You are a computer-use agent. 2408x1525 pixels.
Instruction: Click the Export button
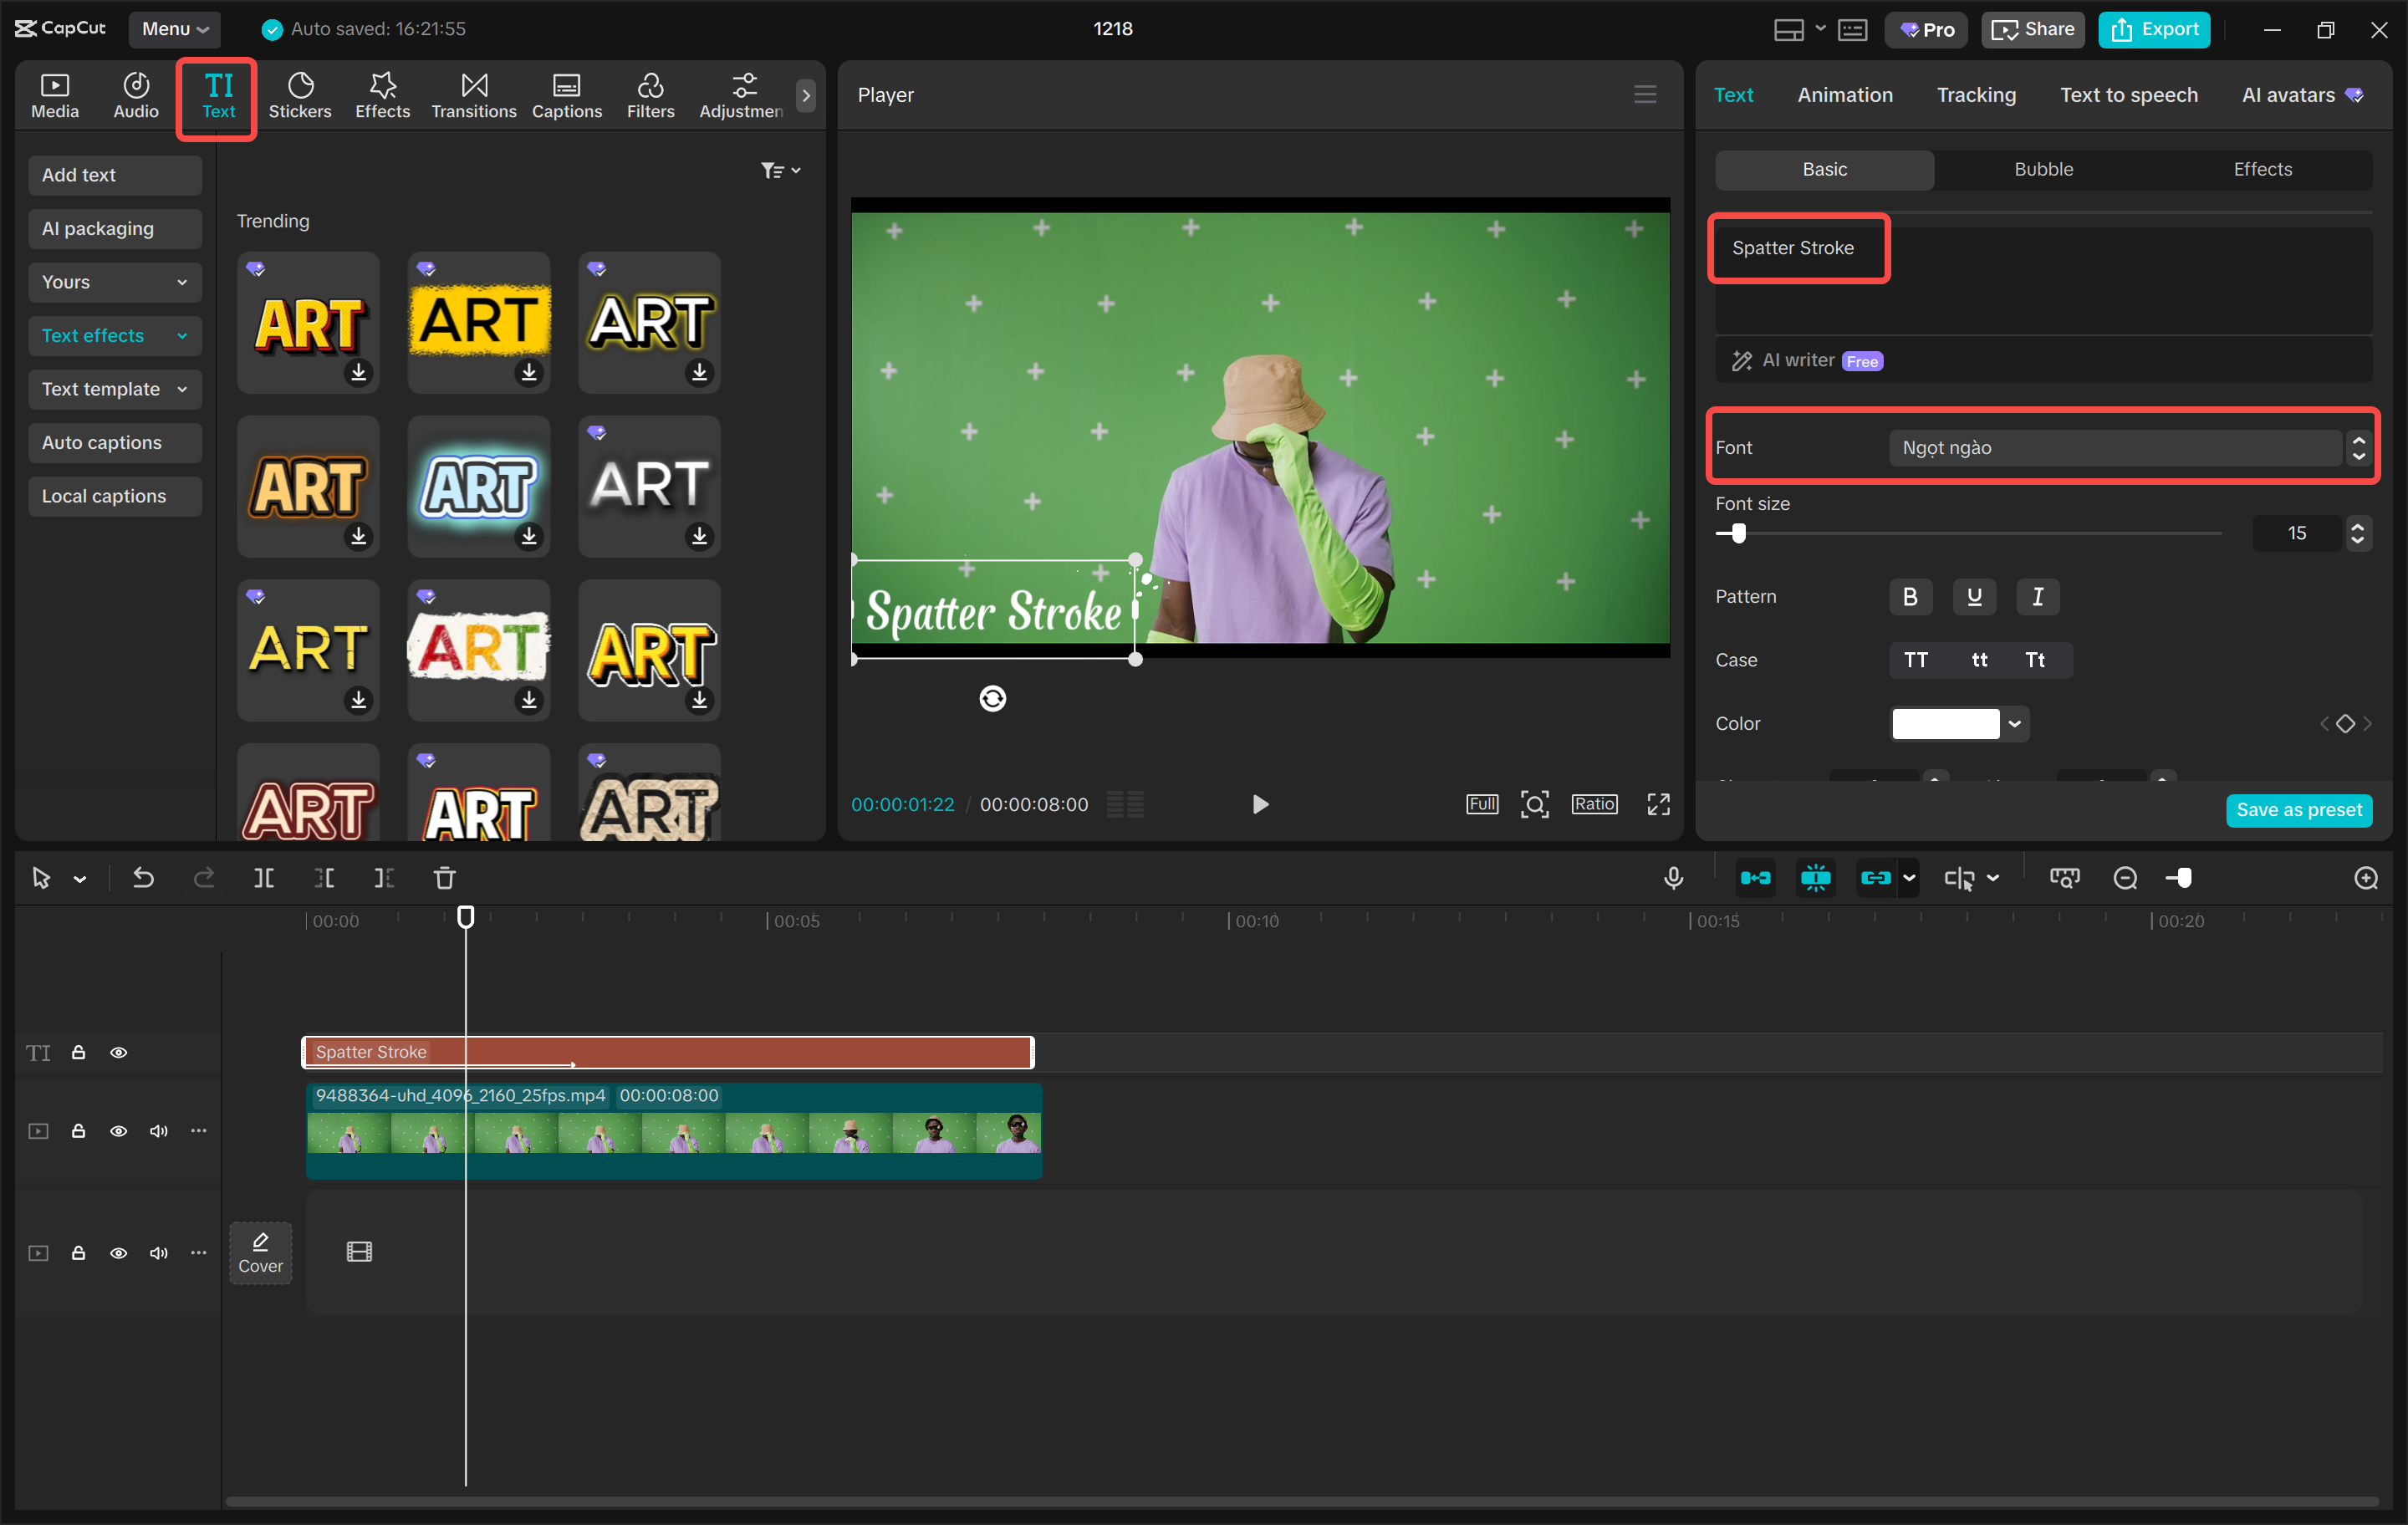click(x=2153, y=29)
